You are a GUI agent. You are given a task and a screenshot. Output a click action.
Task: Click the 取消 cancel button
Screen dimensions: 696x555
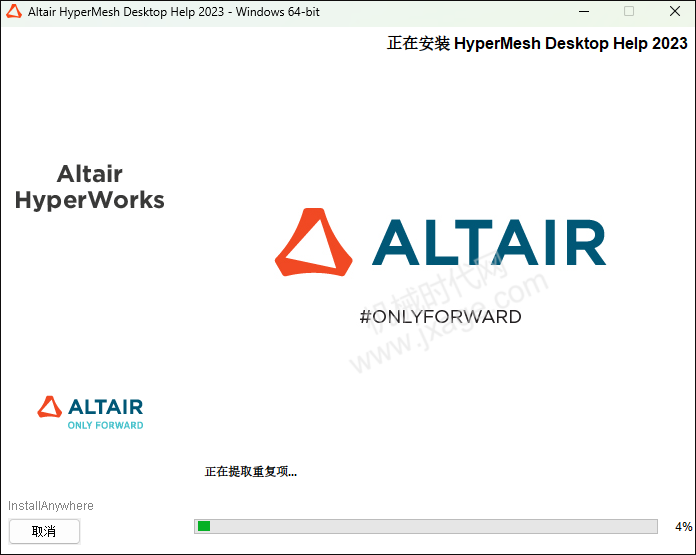click(x=44, y=531)
